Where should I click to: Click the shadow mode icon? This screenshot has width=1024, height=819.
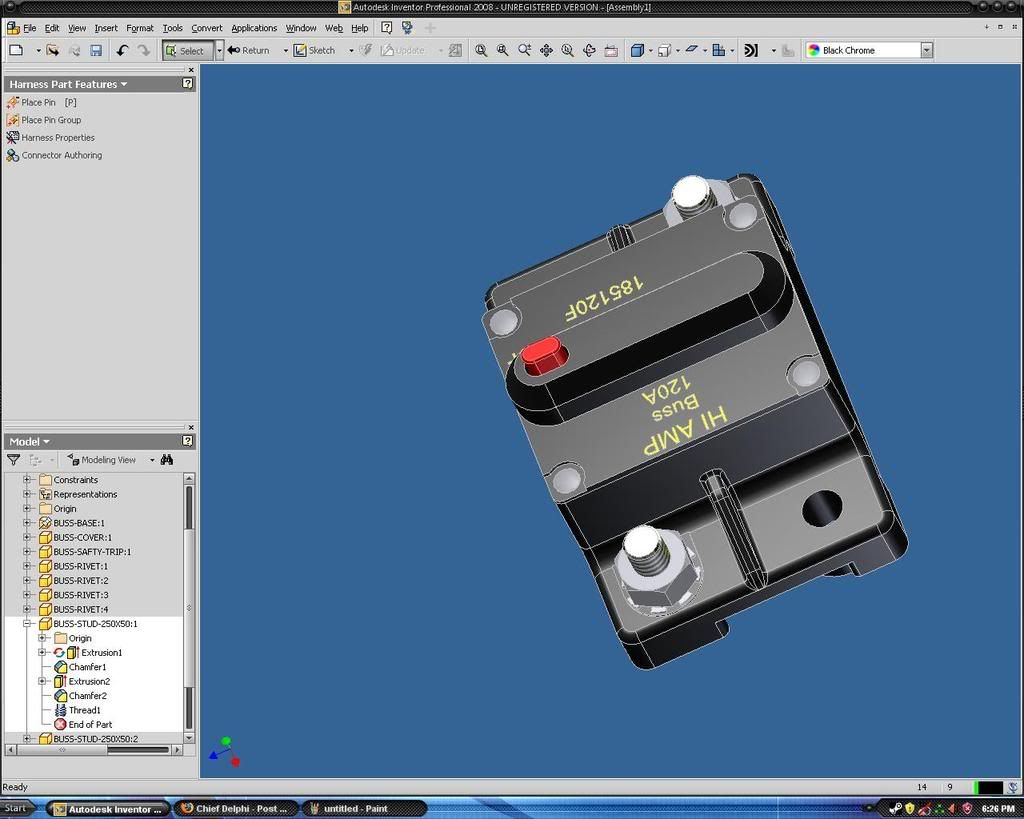[692, 50]
